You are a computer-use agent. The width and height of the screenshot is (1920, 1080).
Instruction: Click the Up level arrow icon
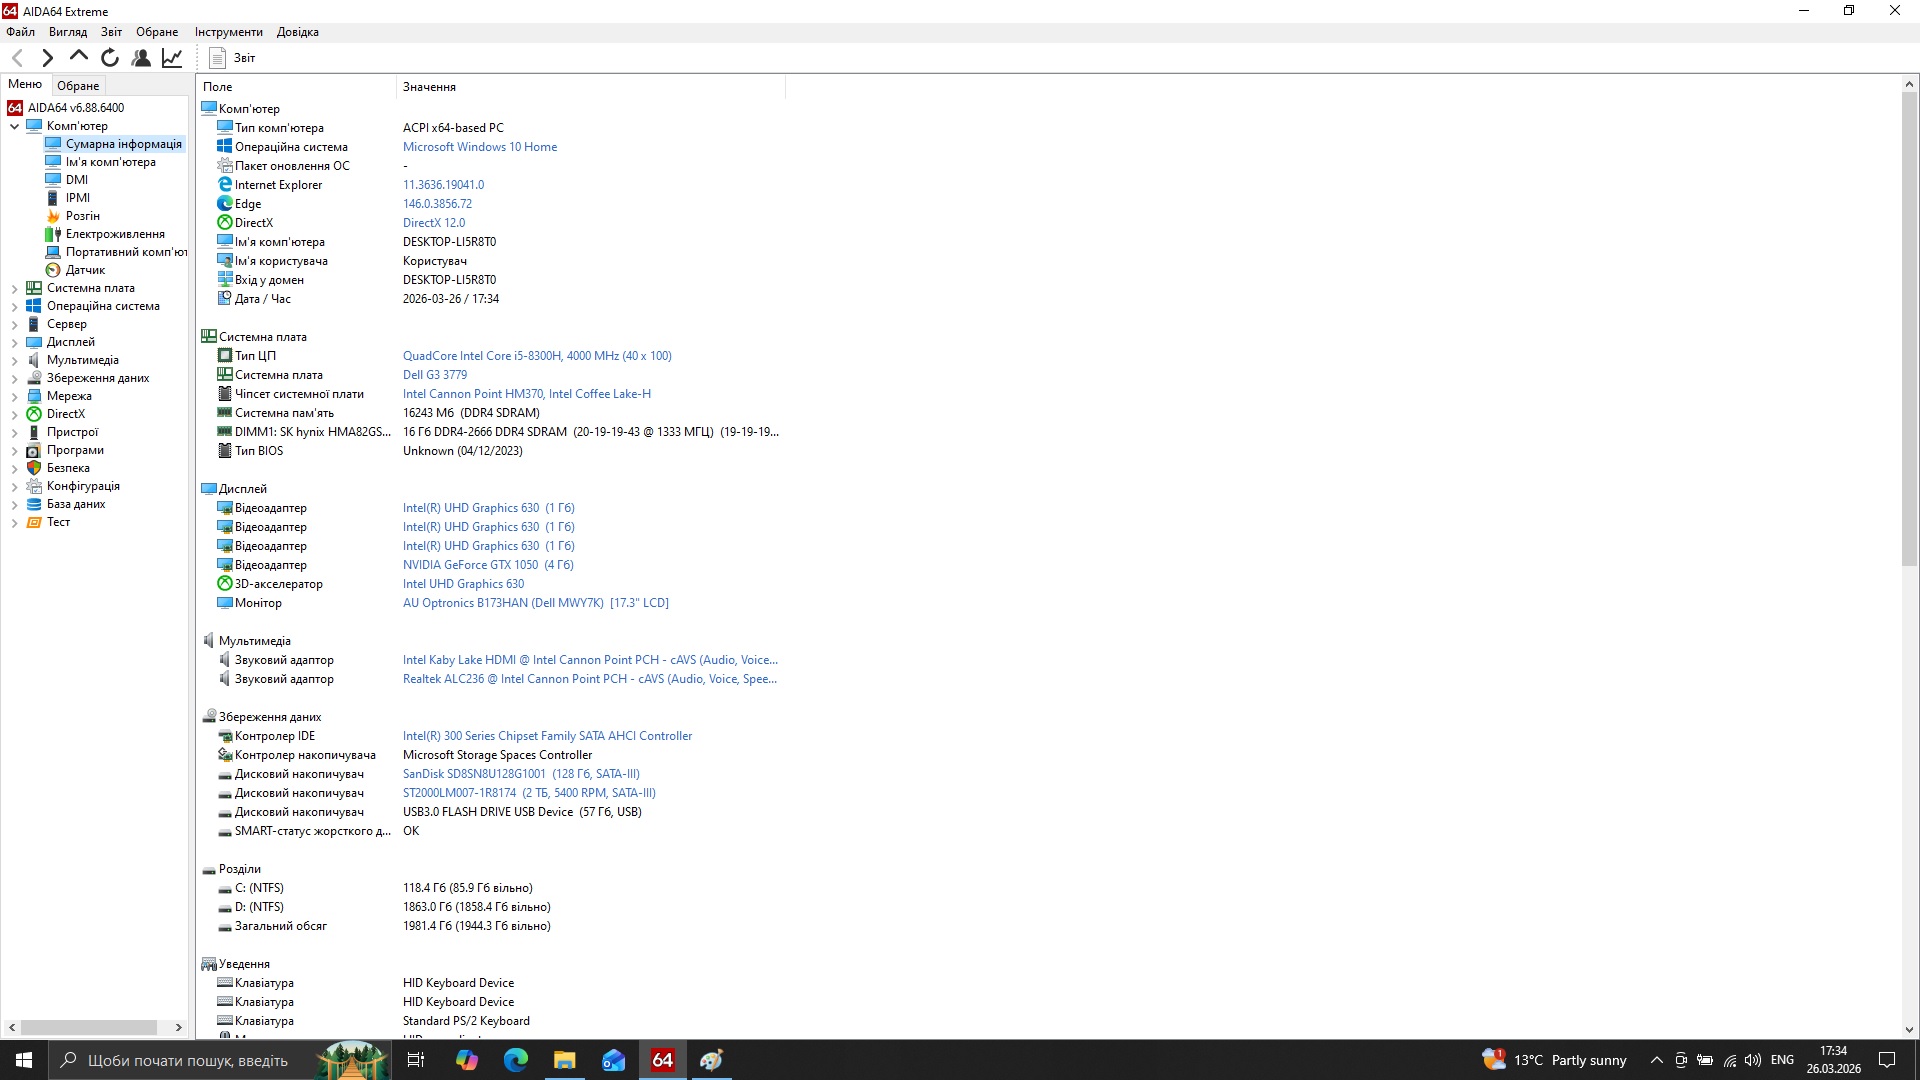point(78,57)
